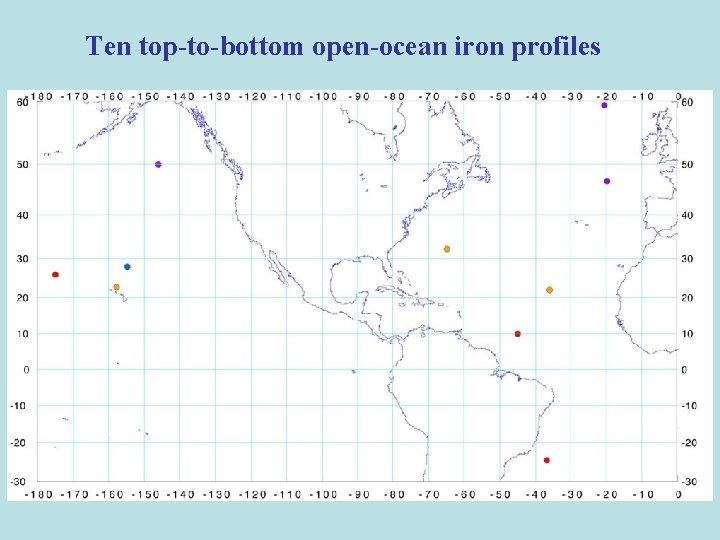
Task: Select the purple dot in the North Pacific at 50°N
Action: [158, 164]
